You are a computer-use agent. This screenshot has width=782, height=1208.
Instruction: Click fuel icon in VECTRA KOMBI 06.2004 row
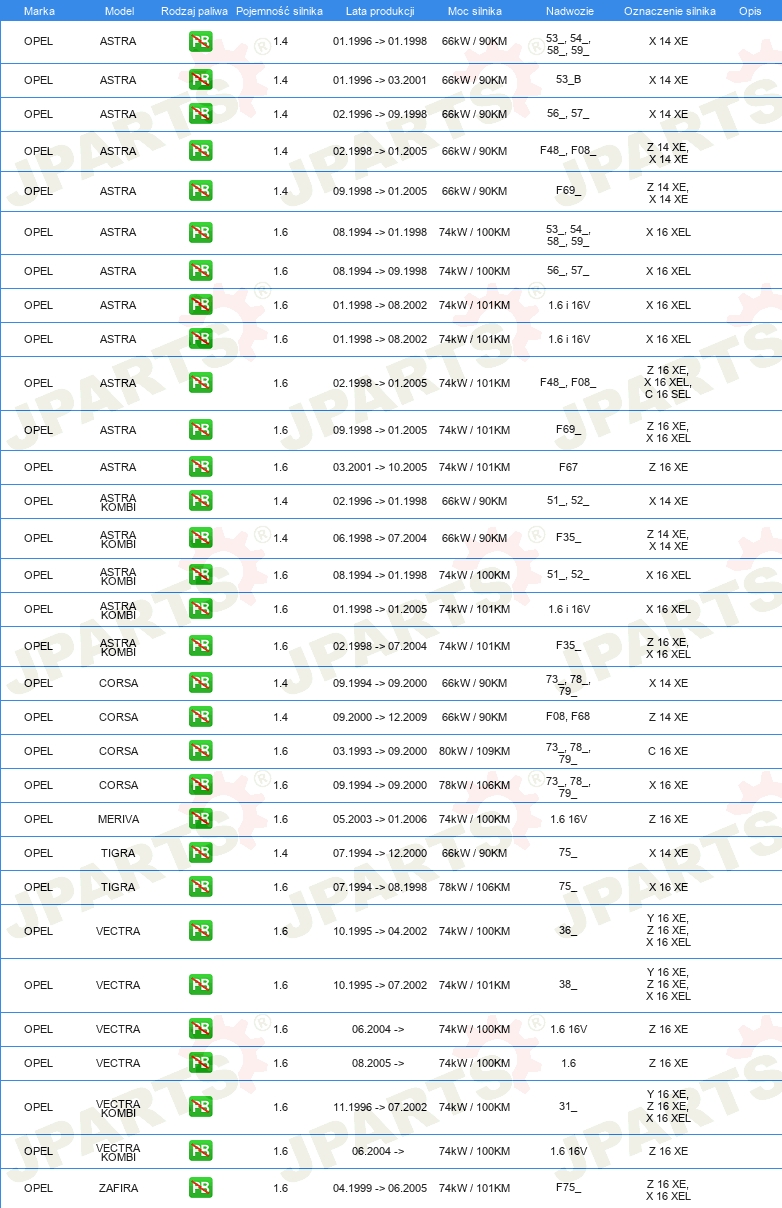point(200,1151)
